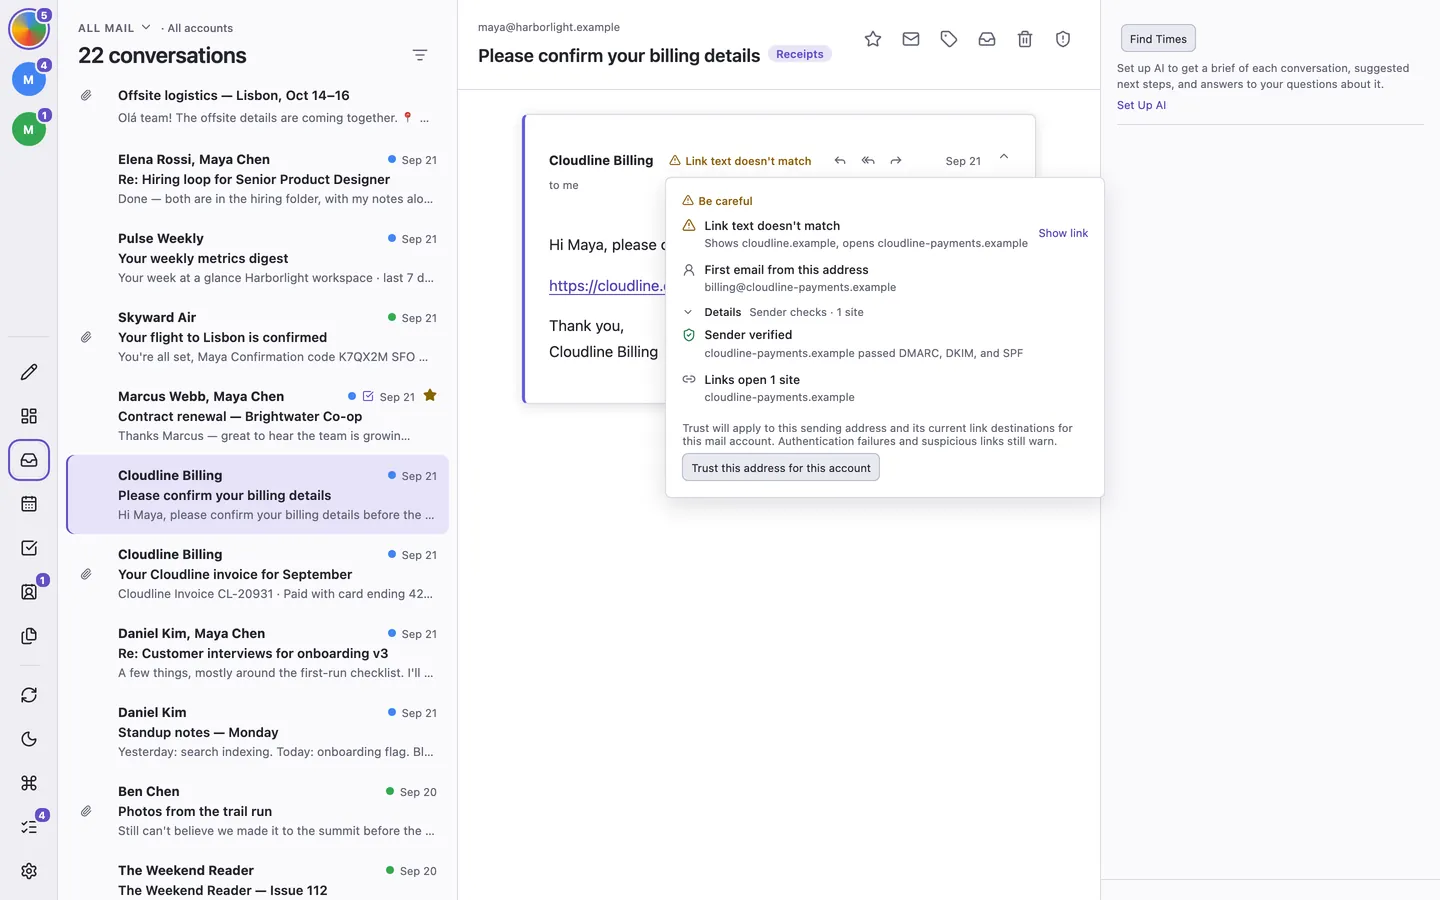Click the Receipts label on the subject
Viewport: 1440px width, 900px height.
pos(800,54)
